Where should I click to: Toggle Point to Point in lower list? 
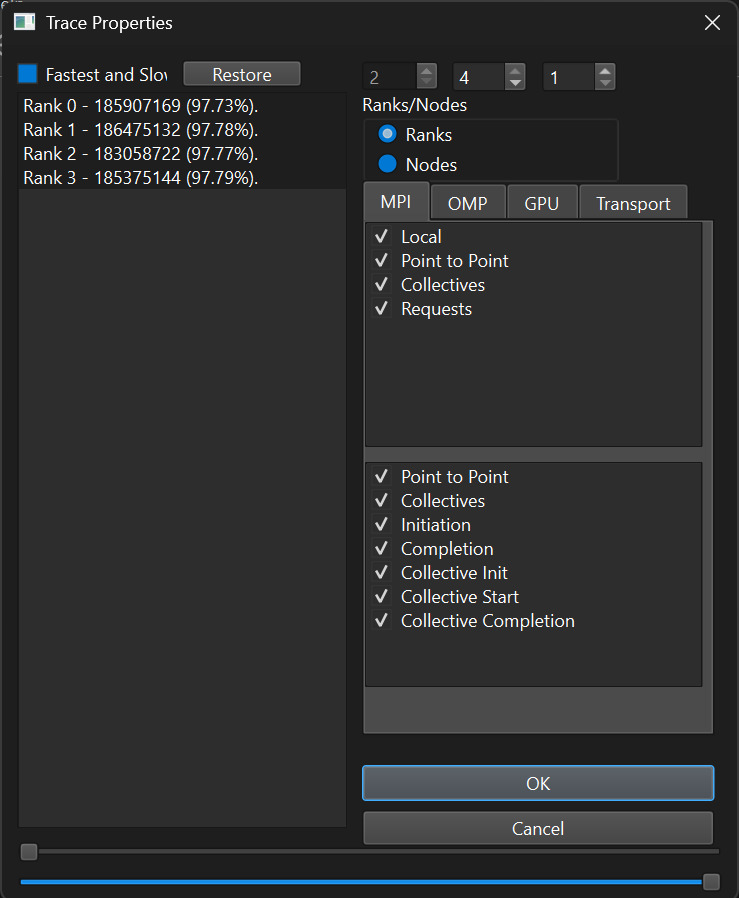click(x=381, y=476)
